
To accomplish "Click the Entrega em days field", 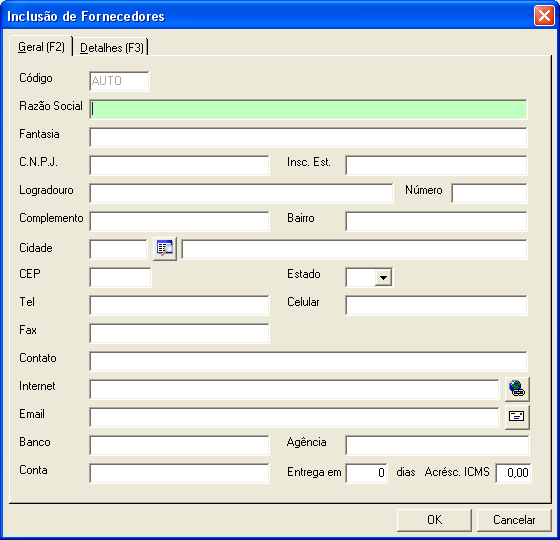I will (x=366, y=473).
